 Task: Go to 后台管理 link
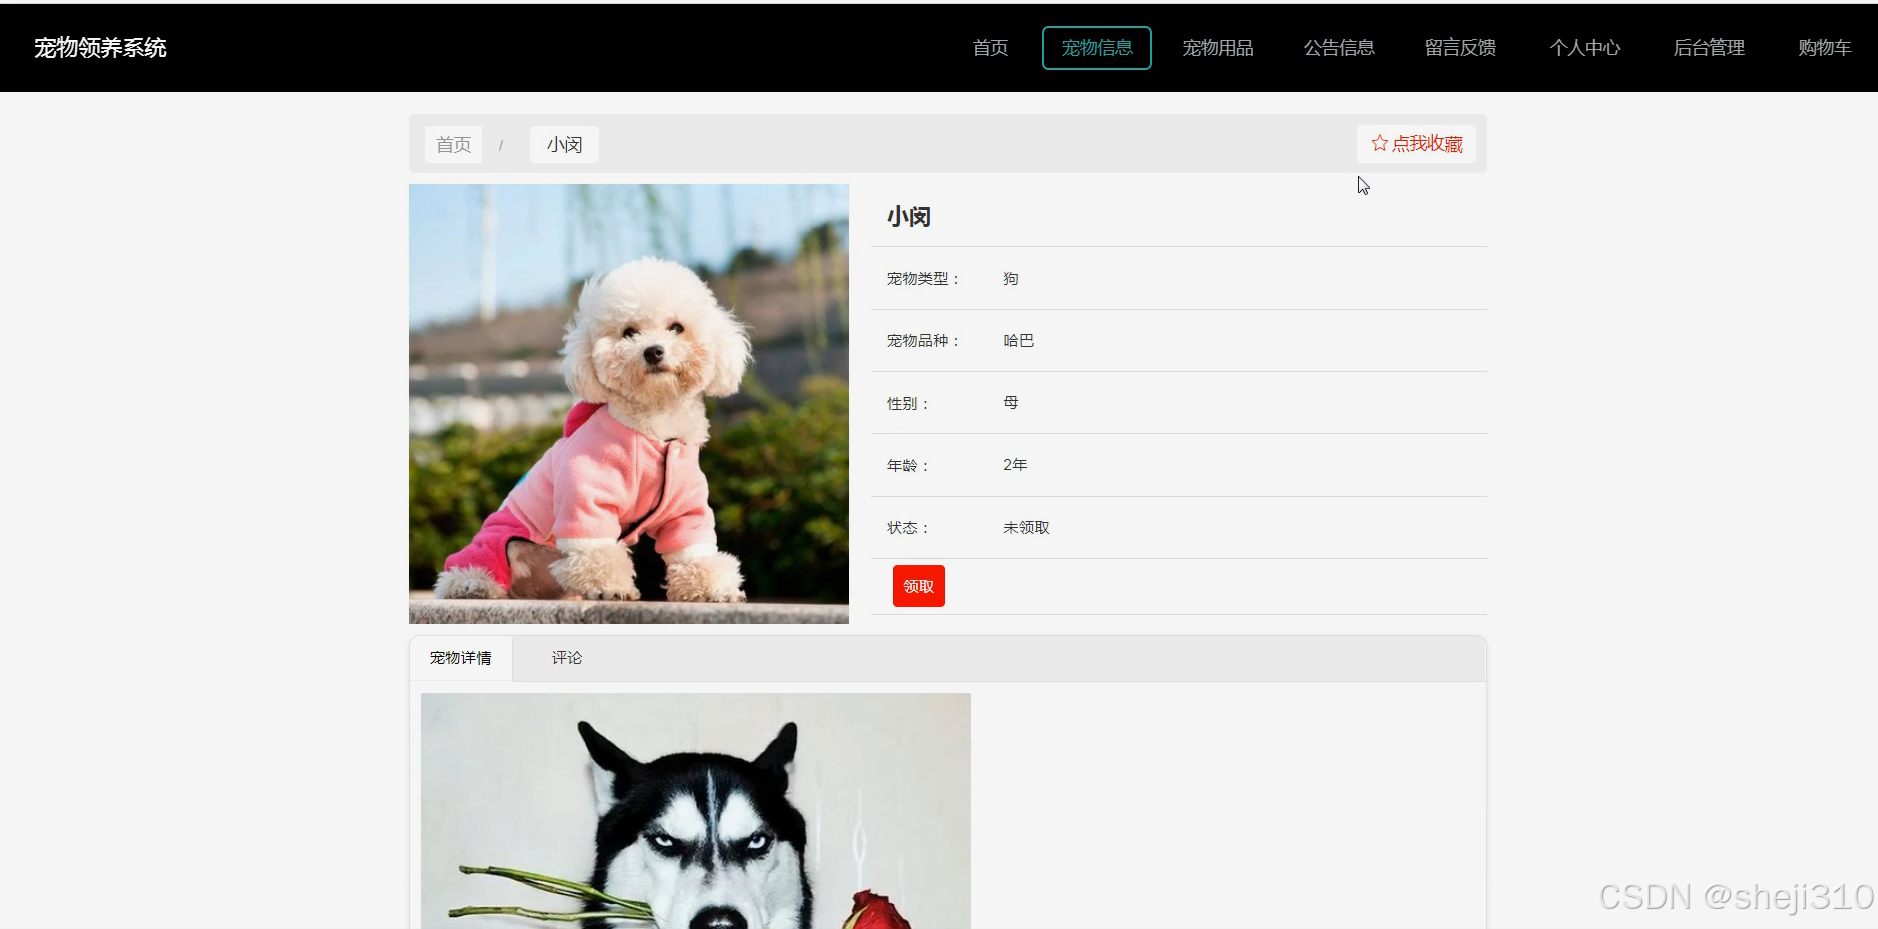pos(1709,48)
